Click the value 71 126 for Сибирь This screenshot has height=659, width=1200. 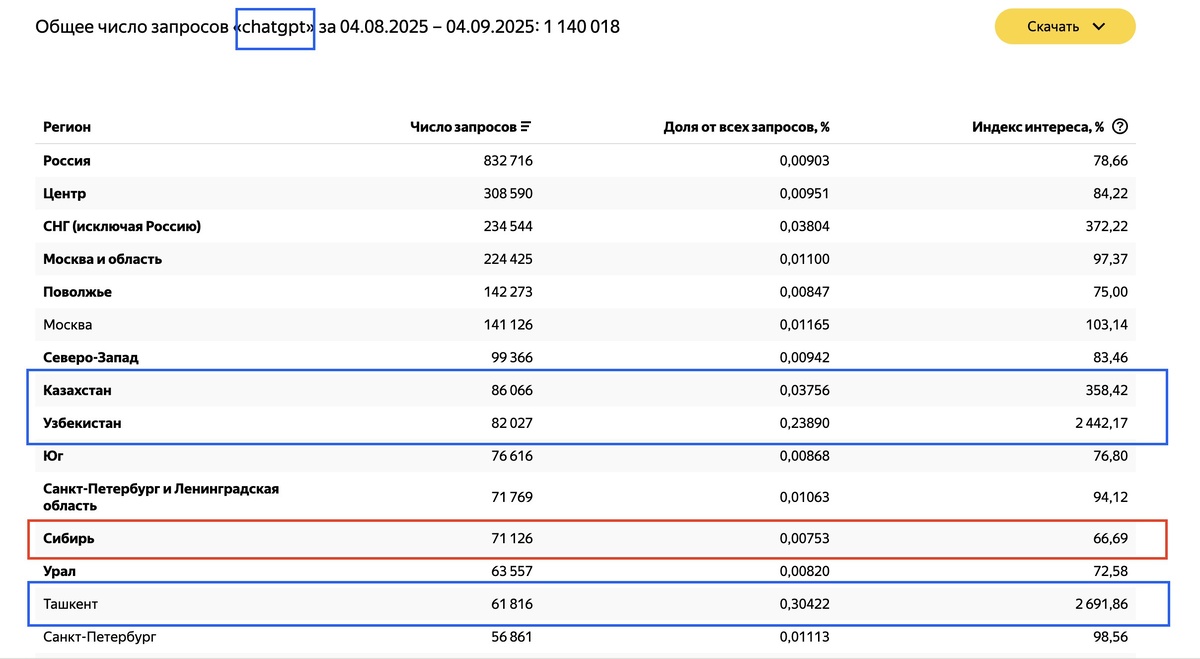click(512, 538)
